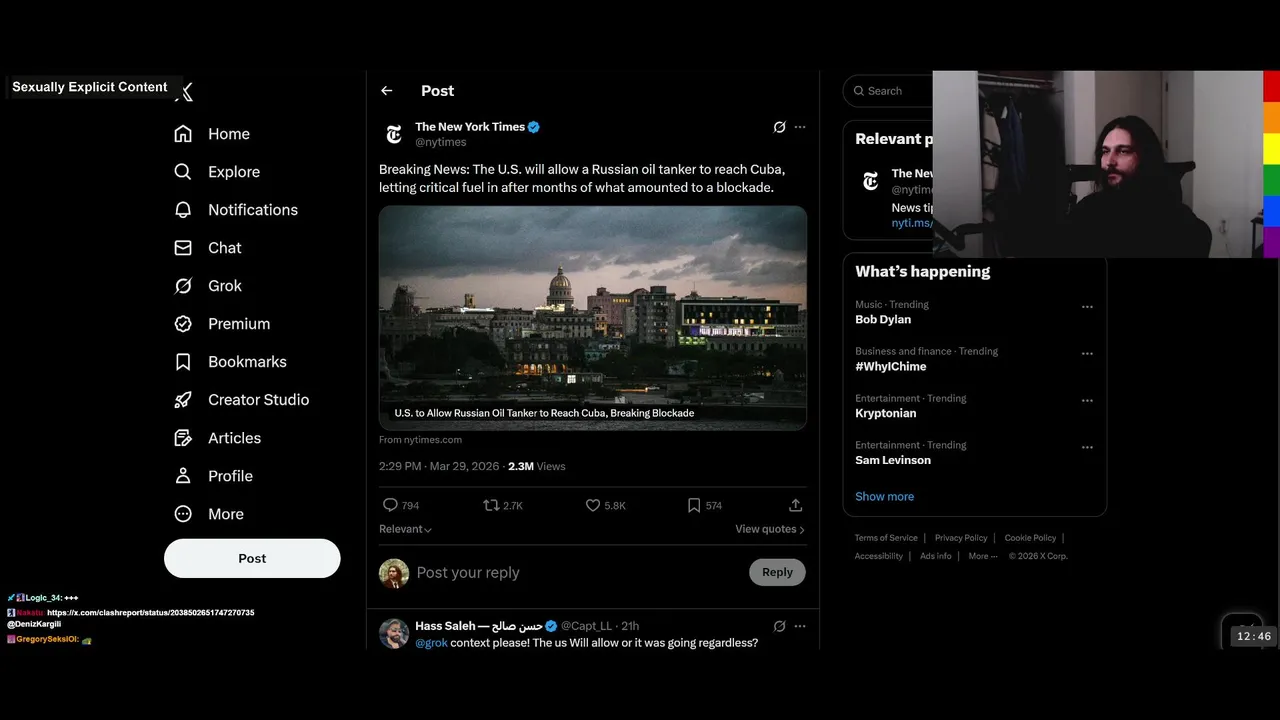
Task: Click the Grok slash-circle icon in sidebar
Action: click(183, 286)
